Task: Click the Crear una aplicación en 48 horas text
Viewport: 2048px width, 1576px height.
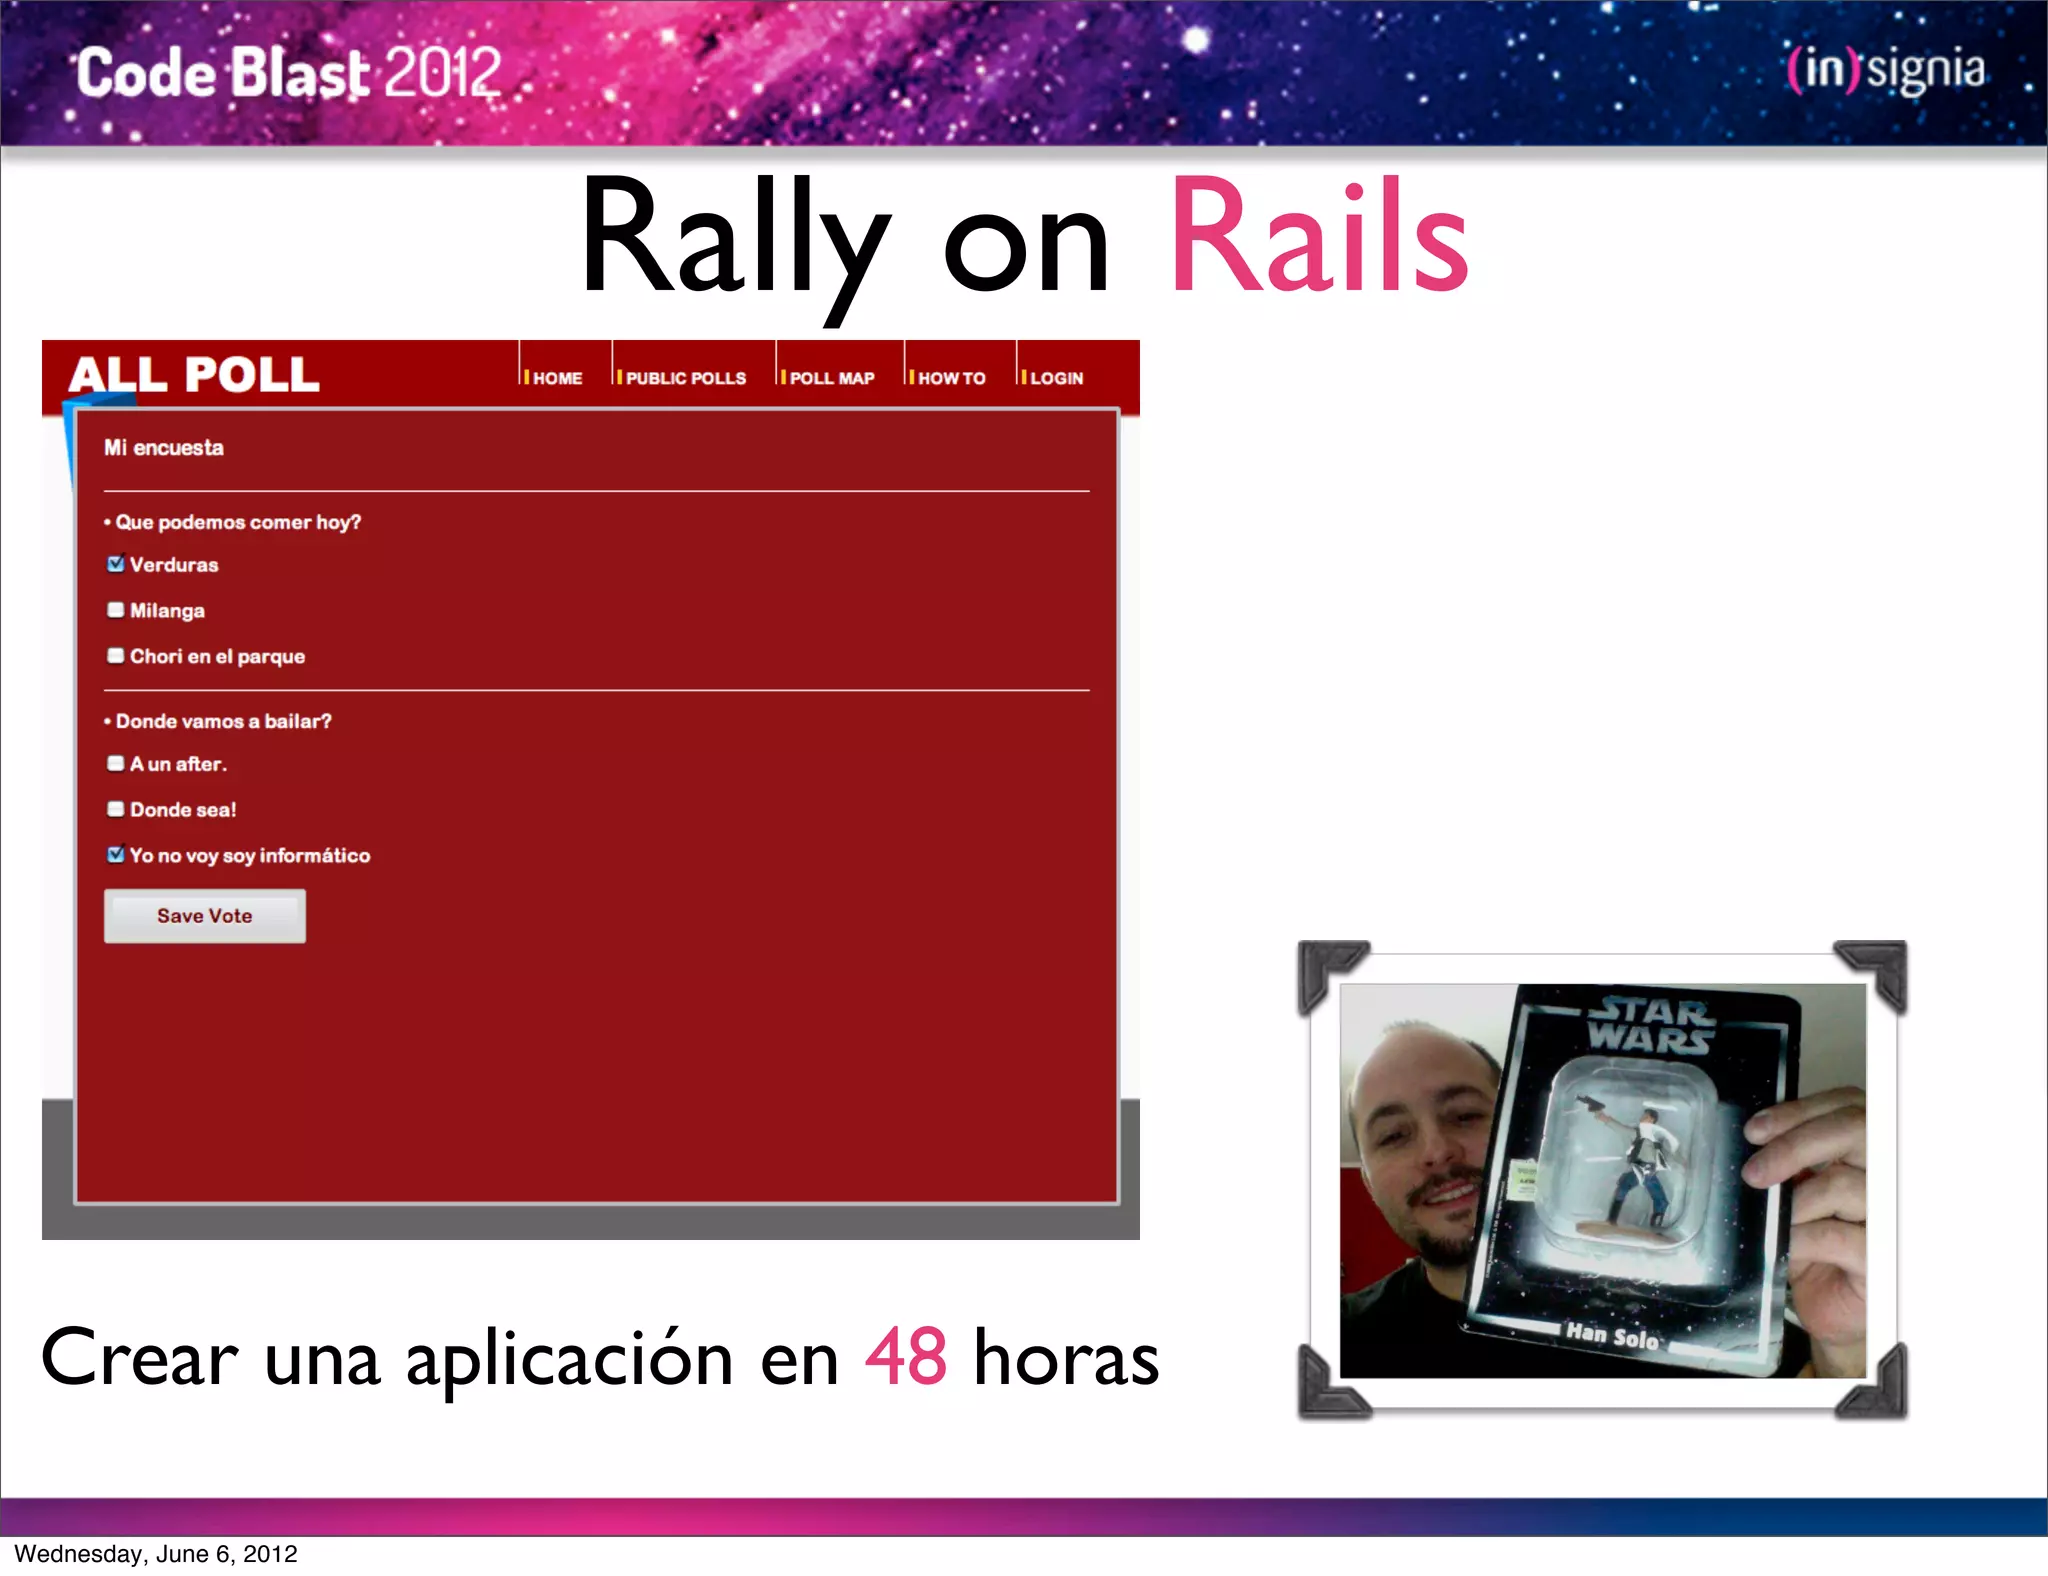Action: tap(600, 1358)
